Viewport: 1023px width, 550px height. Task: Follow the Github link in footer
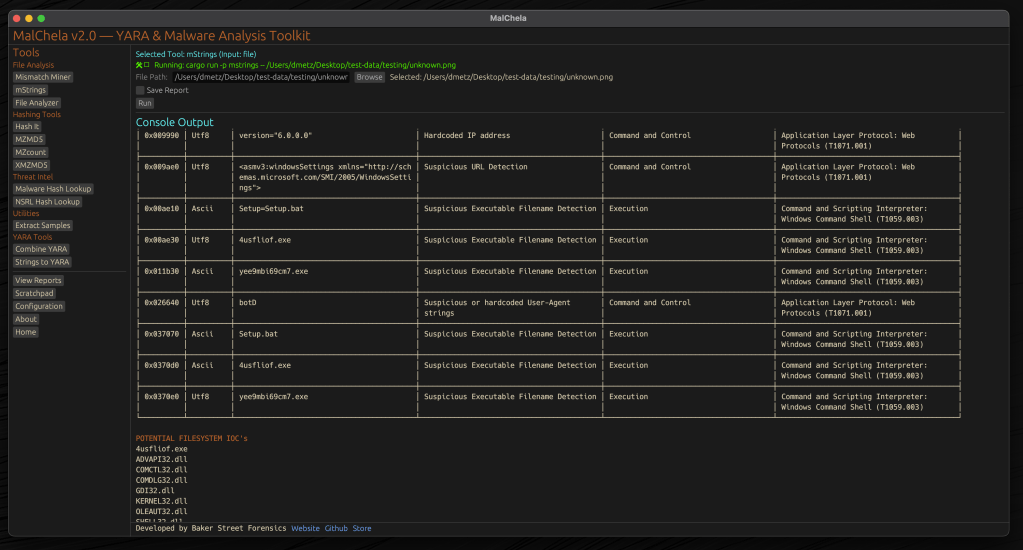(x=336, y=529)
